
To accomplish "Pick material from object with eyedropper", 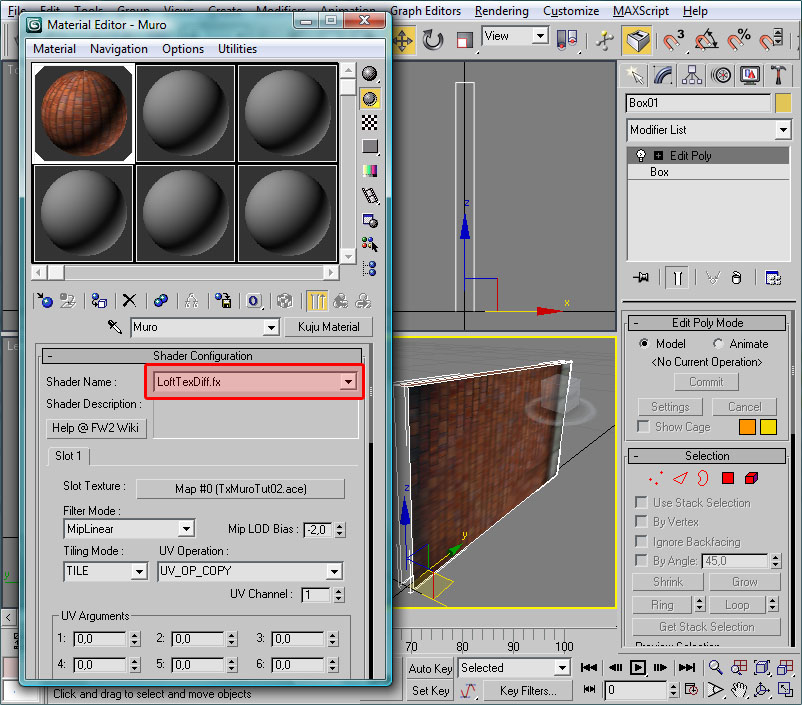I will pyautogui.click(x=115, y=327).
